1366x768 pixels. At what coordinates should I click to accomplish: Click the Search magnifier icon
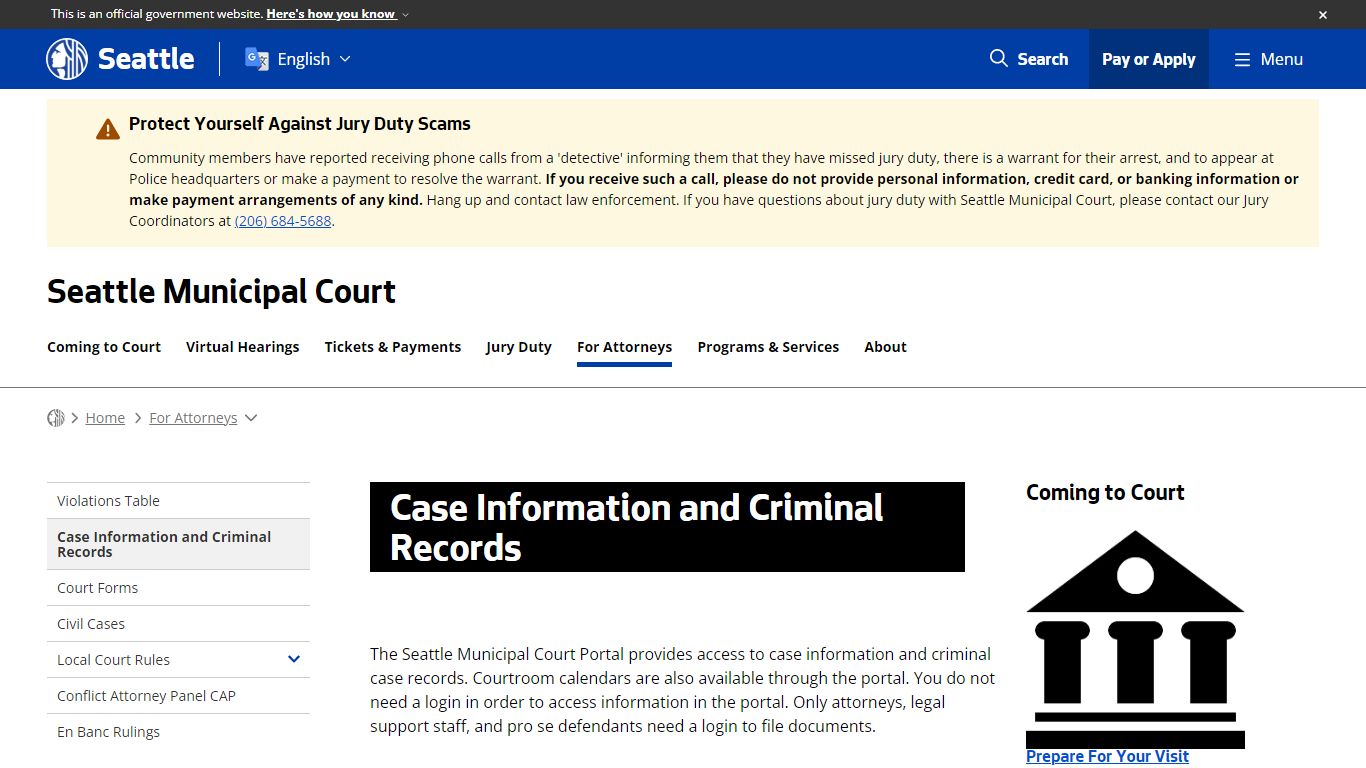(x=998, y=59)
